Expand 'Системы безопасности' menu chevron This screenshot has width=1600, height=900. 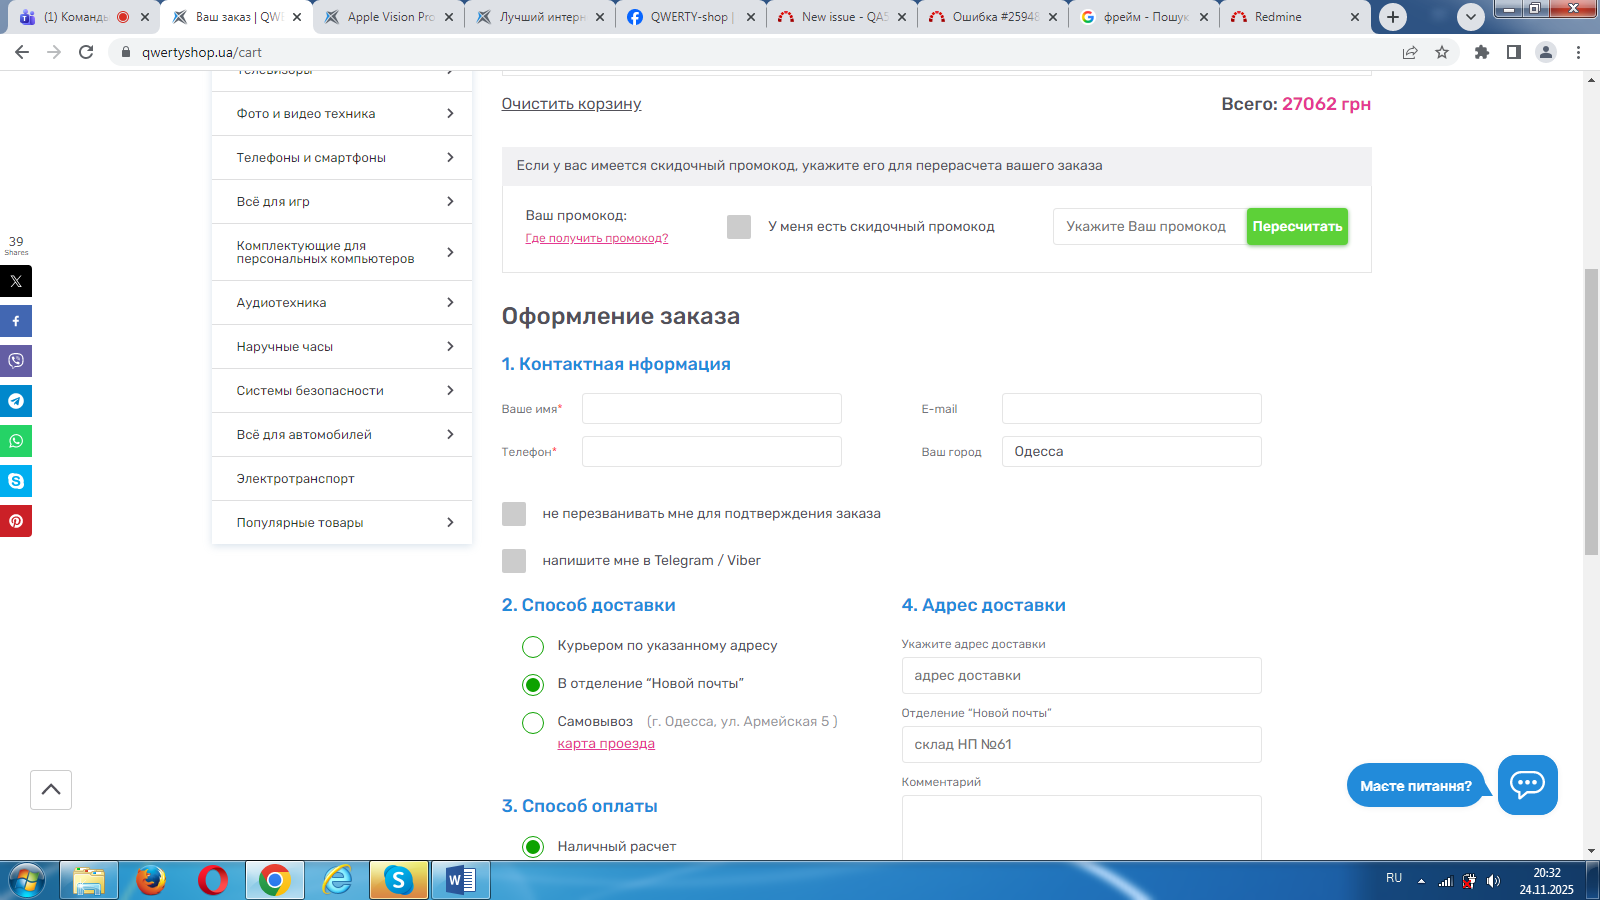pos(450,391)
